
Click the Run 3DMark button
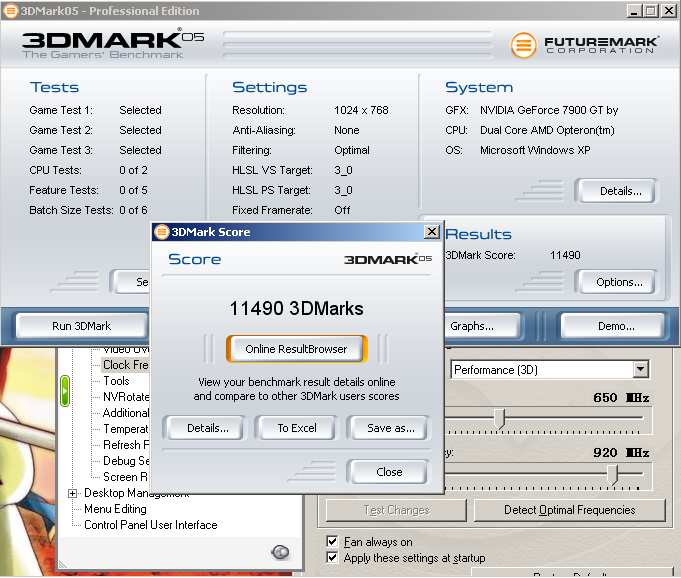[82, 326]
